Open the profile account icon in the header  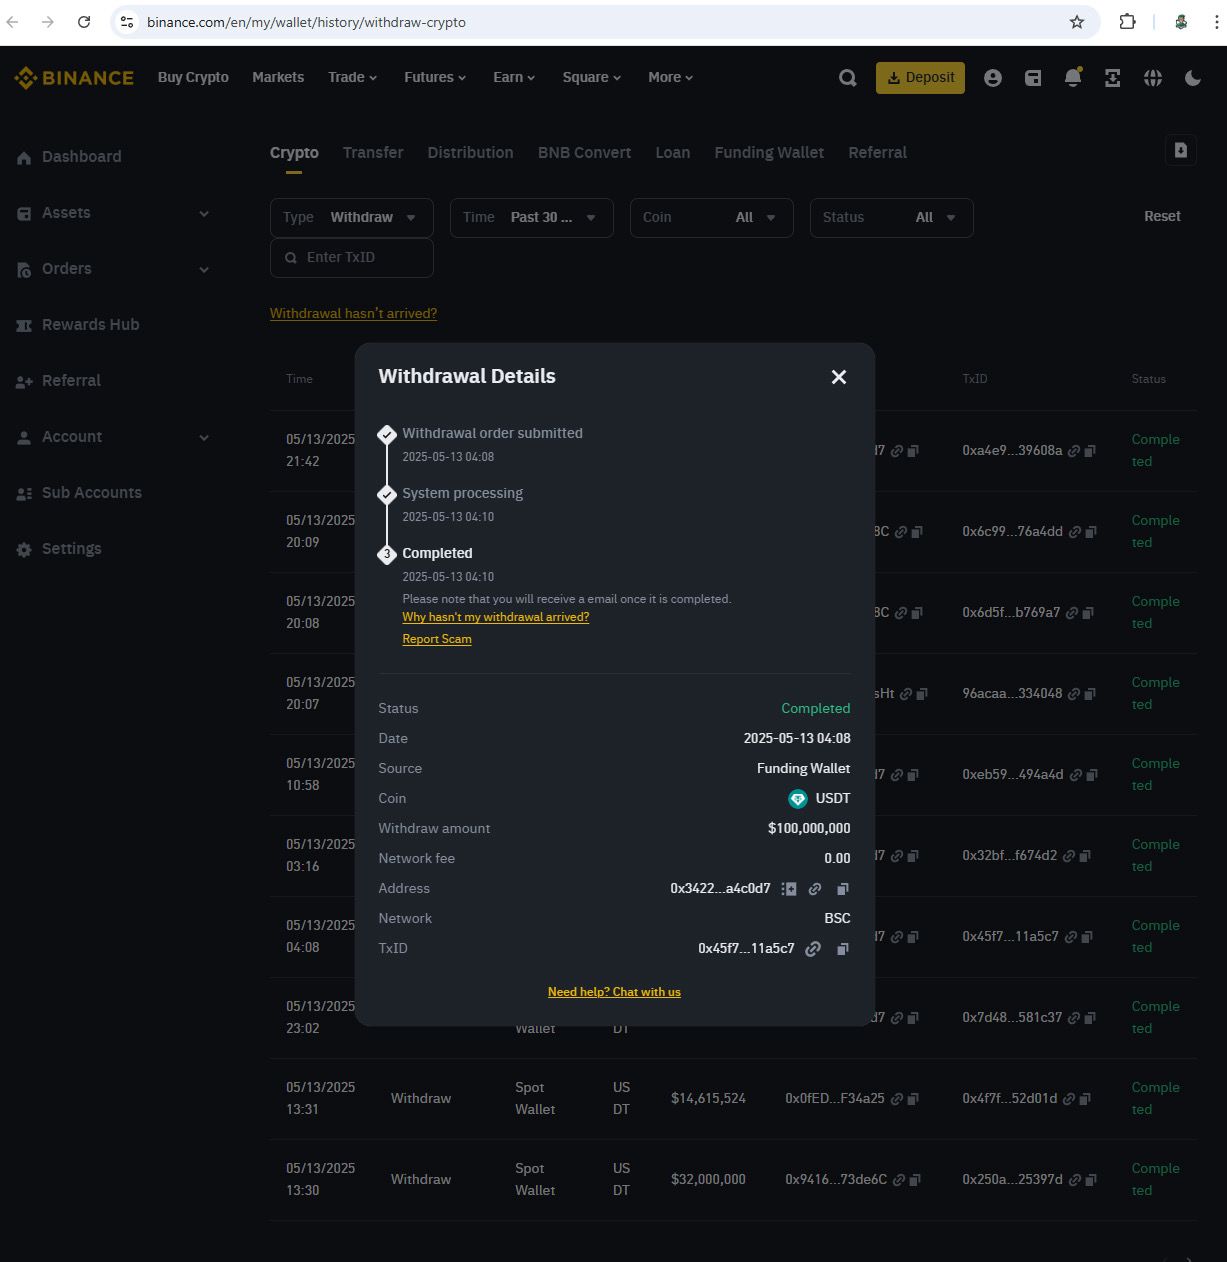tap(993, 78)
